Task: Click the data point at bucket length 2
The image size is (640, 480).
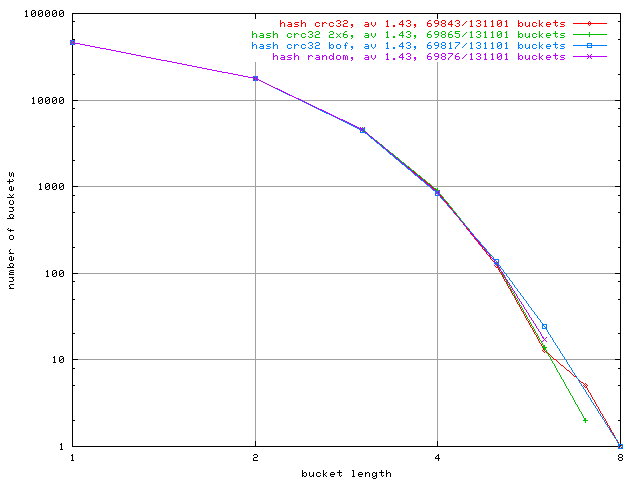Action: tap(256, 78)
